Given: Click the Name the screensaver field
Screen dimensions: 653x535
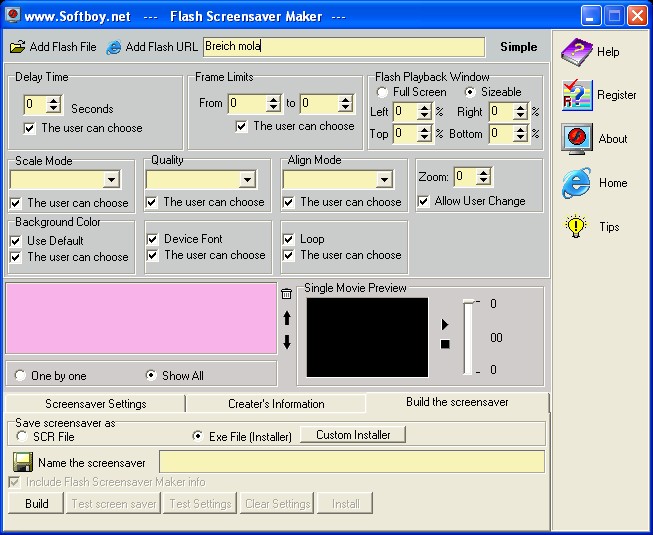Looking at the screenshot, I should coord(352,462).
